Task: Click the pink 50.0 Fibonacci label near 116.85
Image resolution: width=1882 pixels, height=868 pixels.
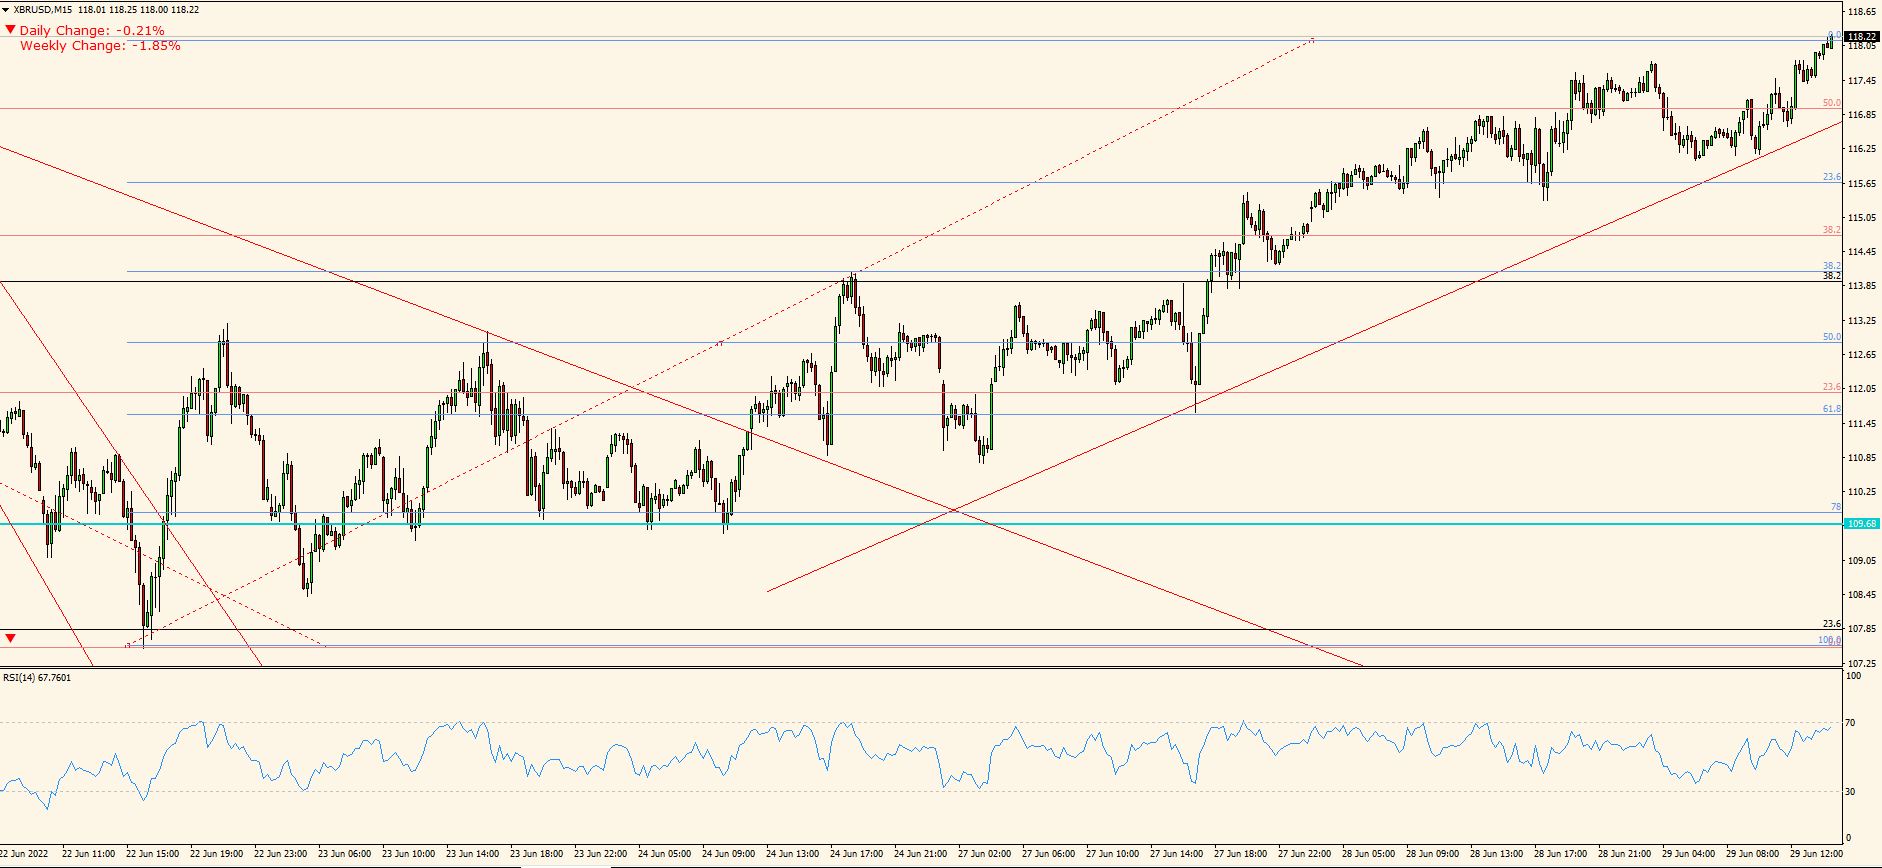Action: [1831, 103]
